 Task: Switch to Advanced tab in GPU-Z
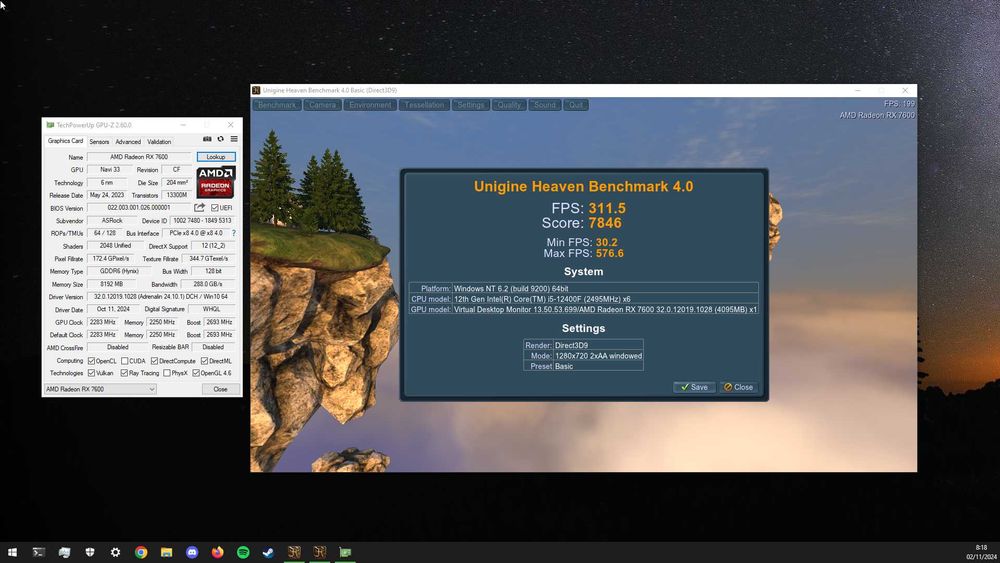128,142
